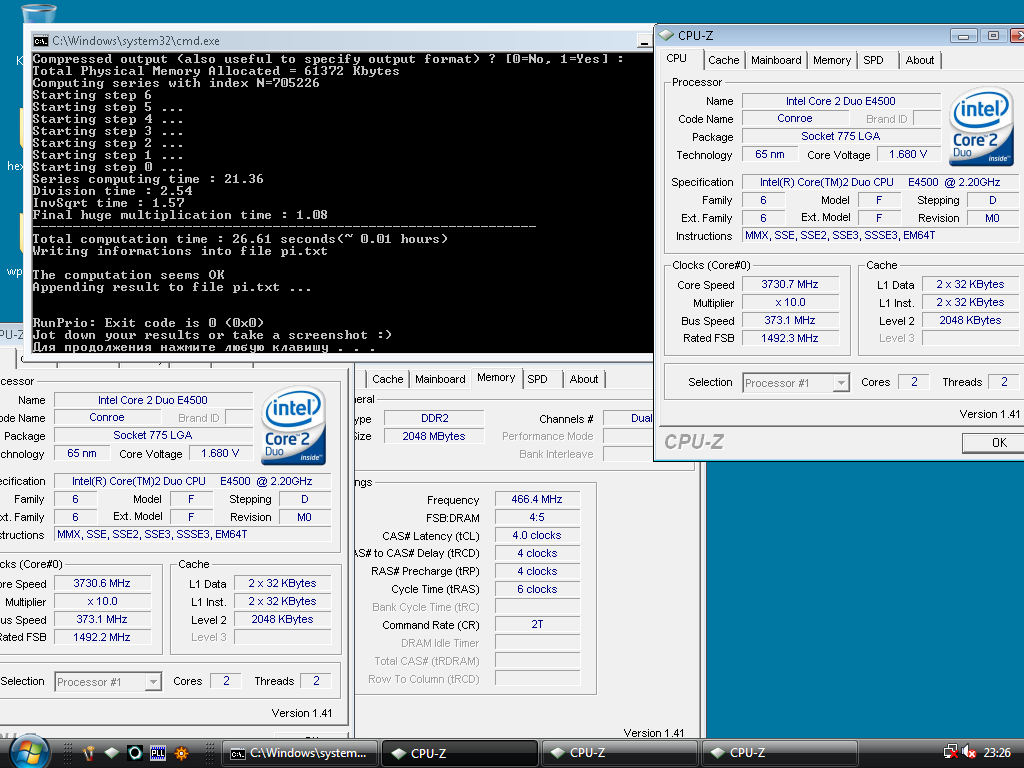Click the Code Name Conroe field, front CPU-Z
The width and height of the screenshot is (1024, 768).
pos(795,119)
